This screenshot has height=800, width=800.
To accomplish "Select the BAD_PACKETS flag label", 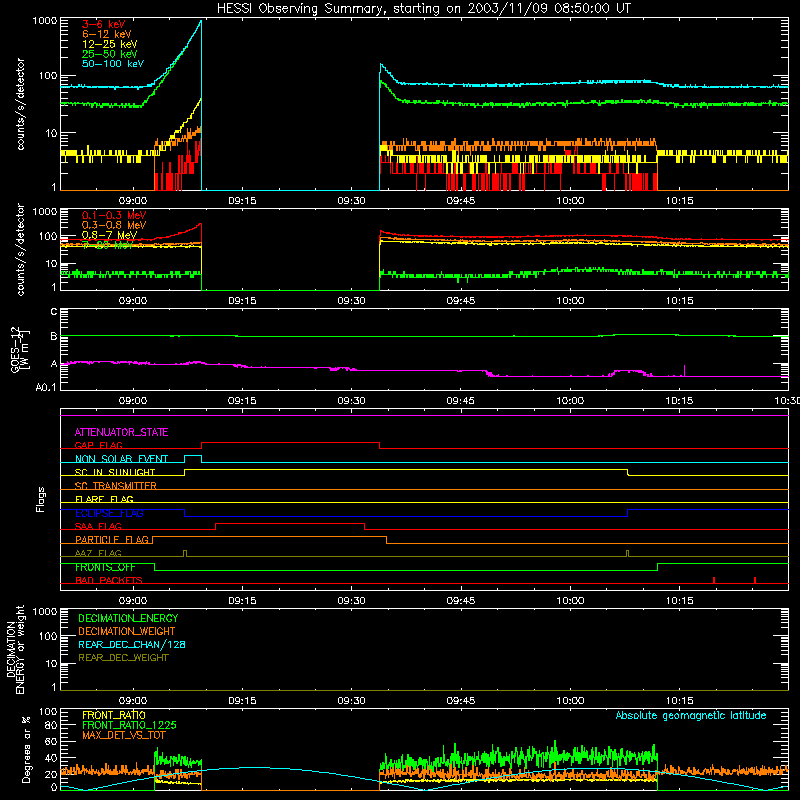I will [x=109, y=580].
